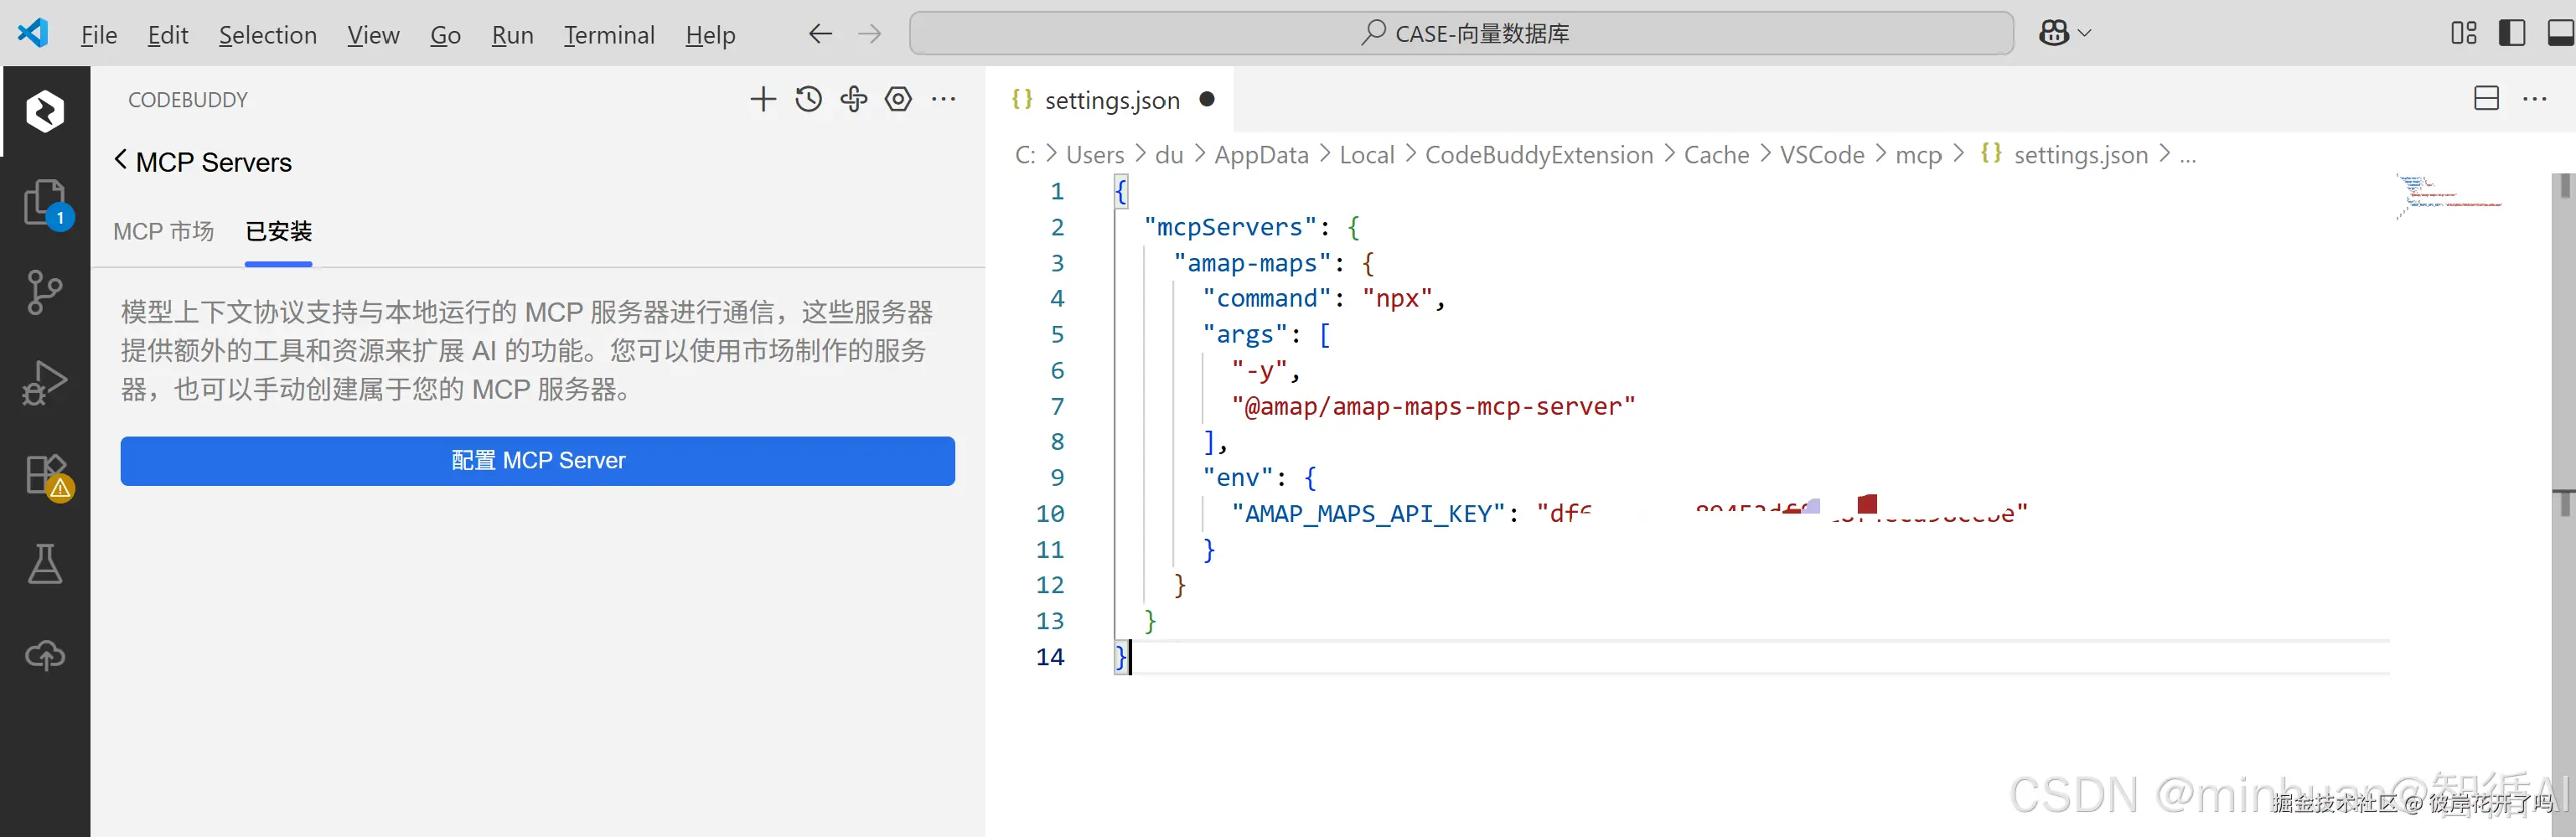
Task: Click the Users folder in the breadcrumb
Action: coord(1095,155)
